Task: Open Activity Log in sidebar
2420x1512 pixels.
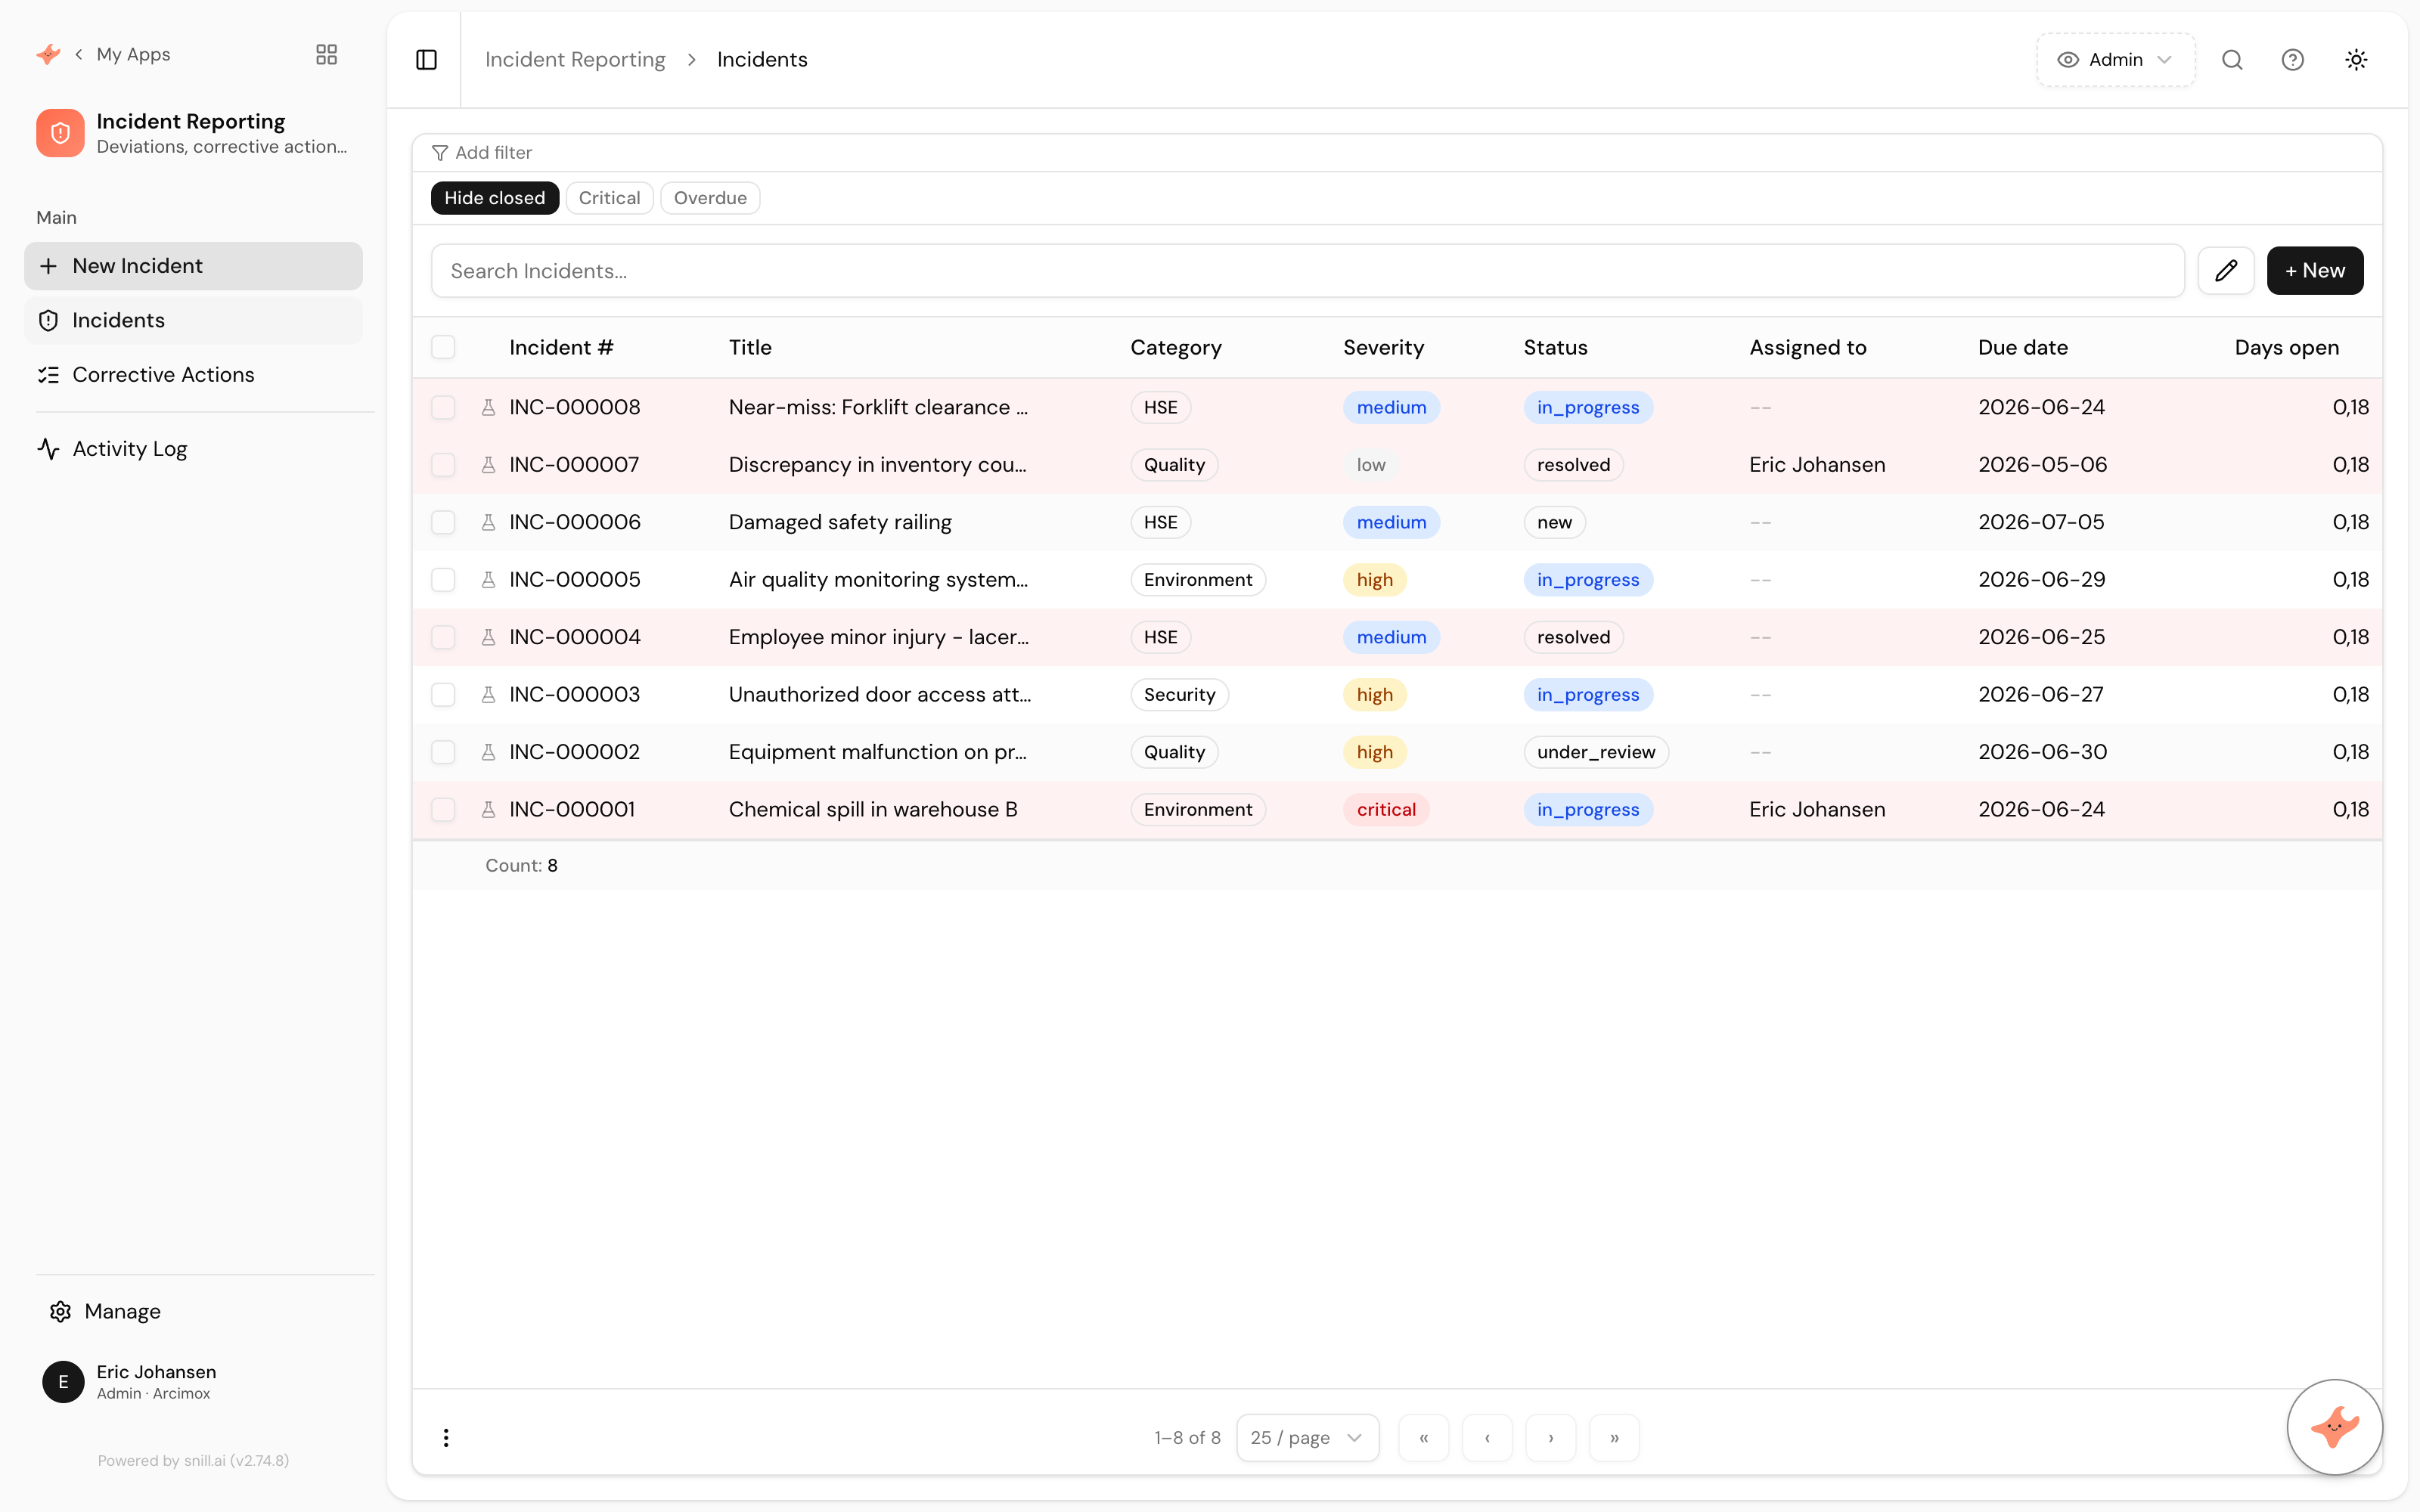Action: tap(193, 449)
